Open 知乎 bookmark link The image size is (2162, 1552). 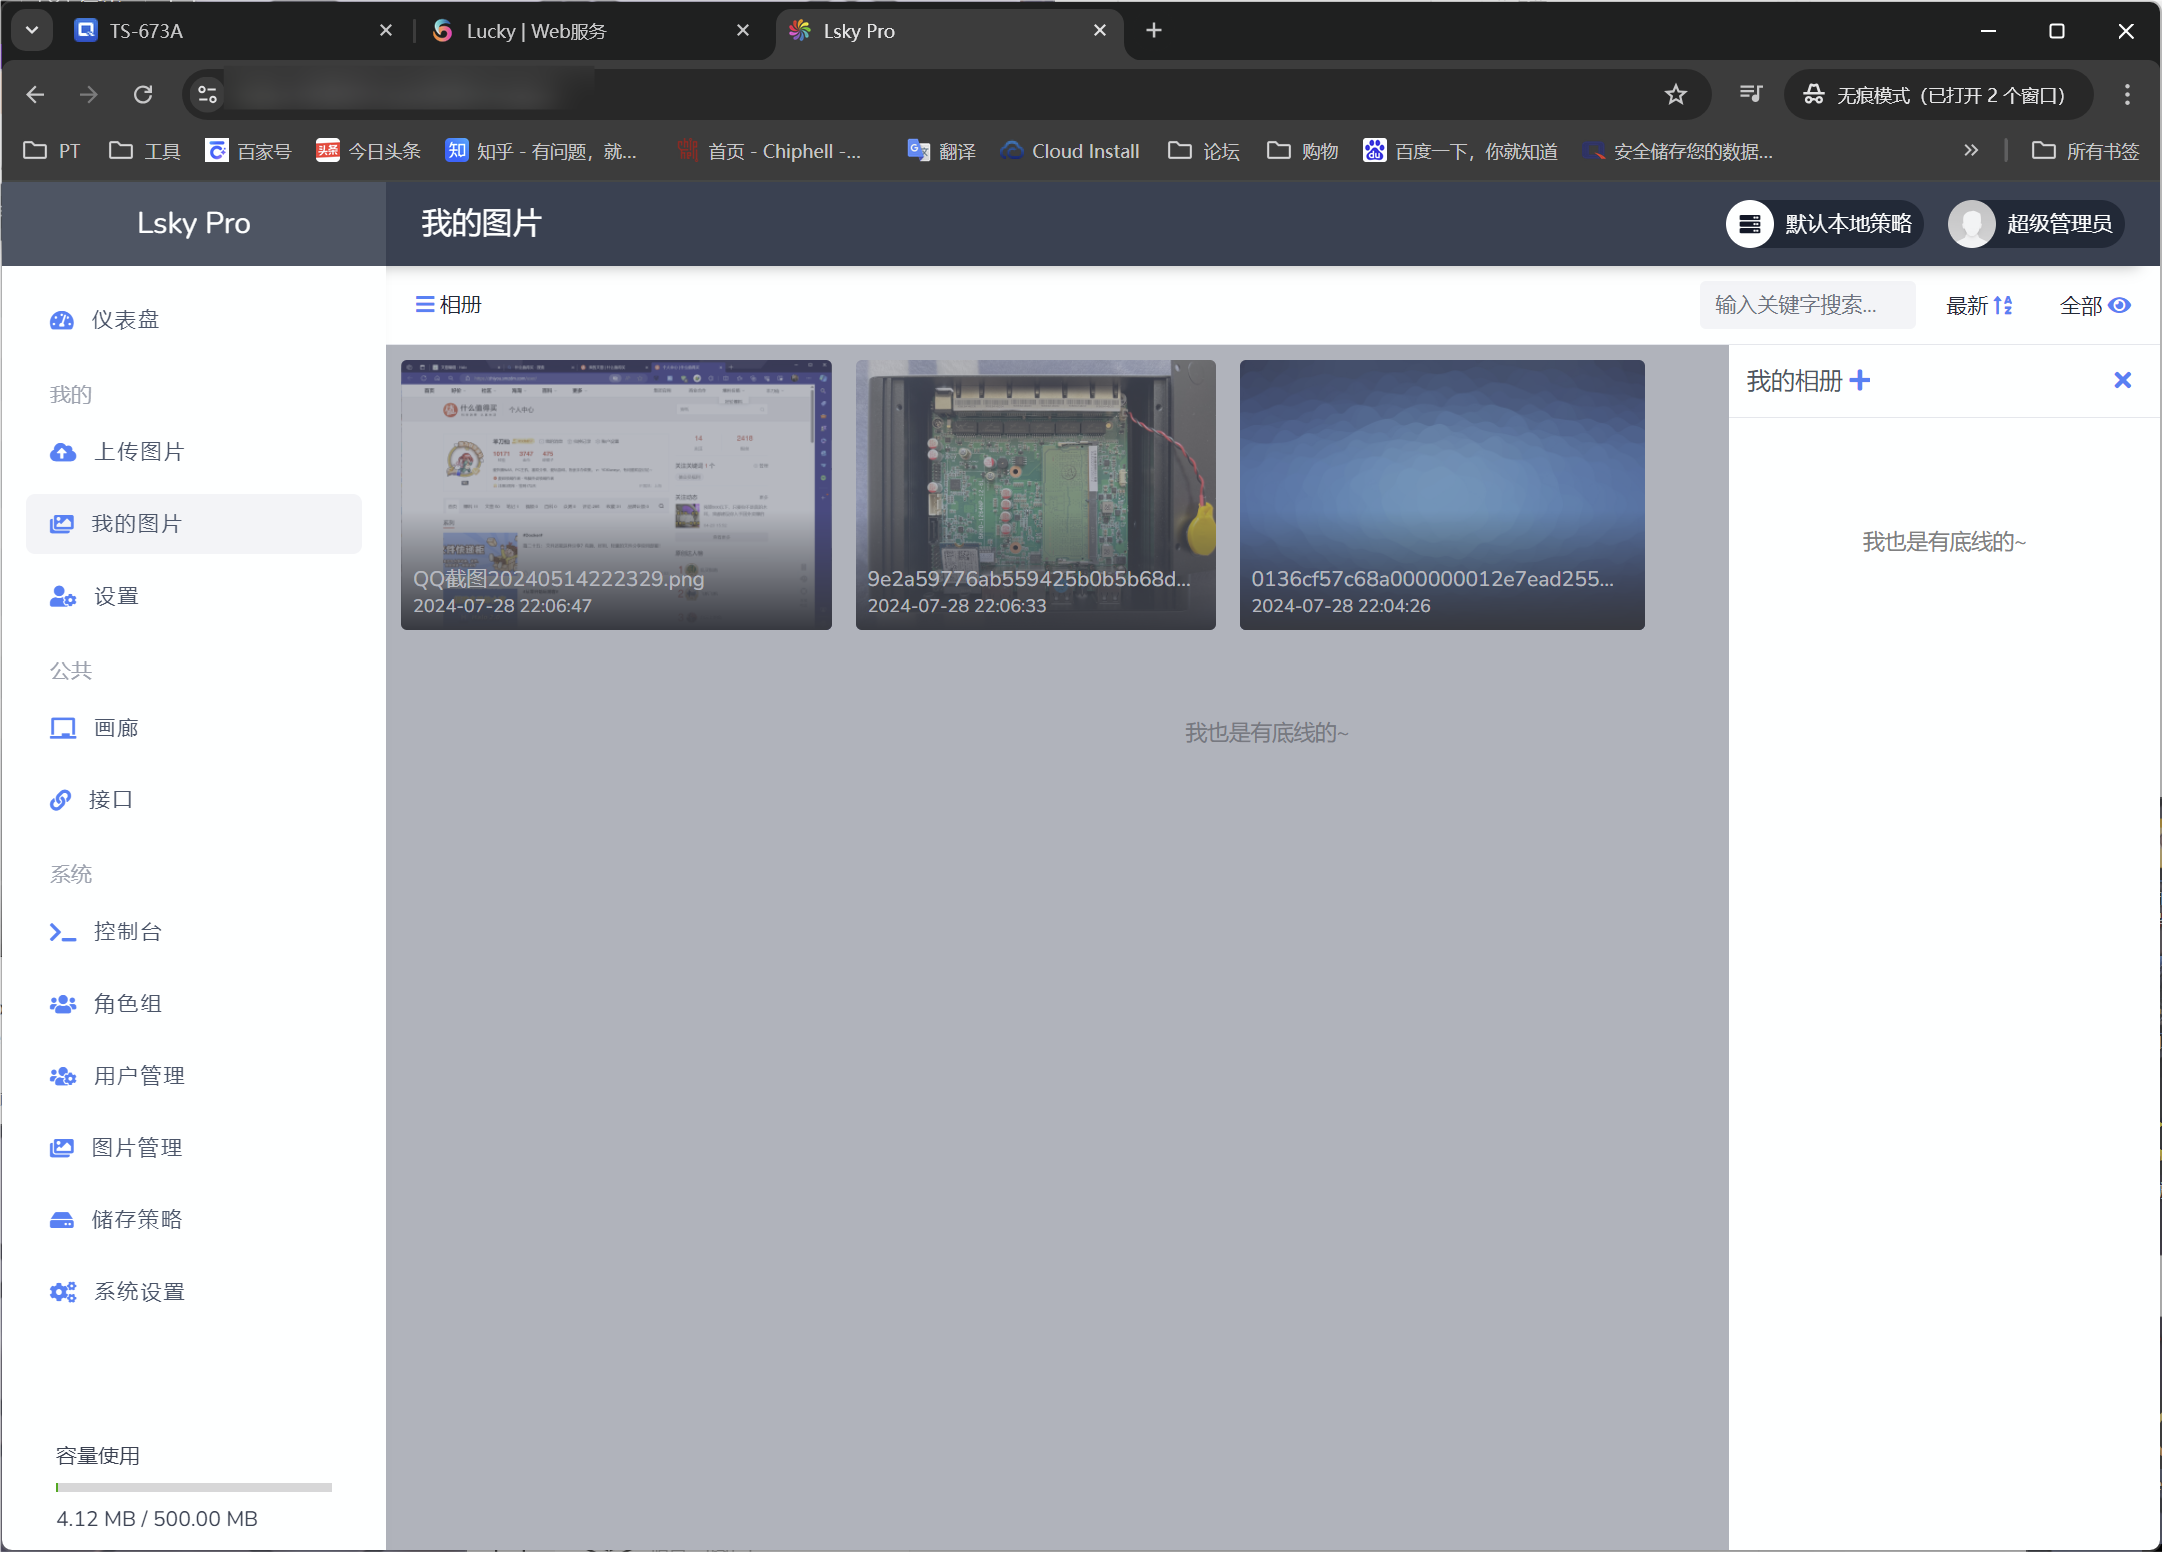pyautogui.click(x=541, y=151)
